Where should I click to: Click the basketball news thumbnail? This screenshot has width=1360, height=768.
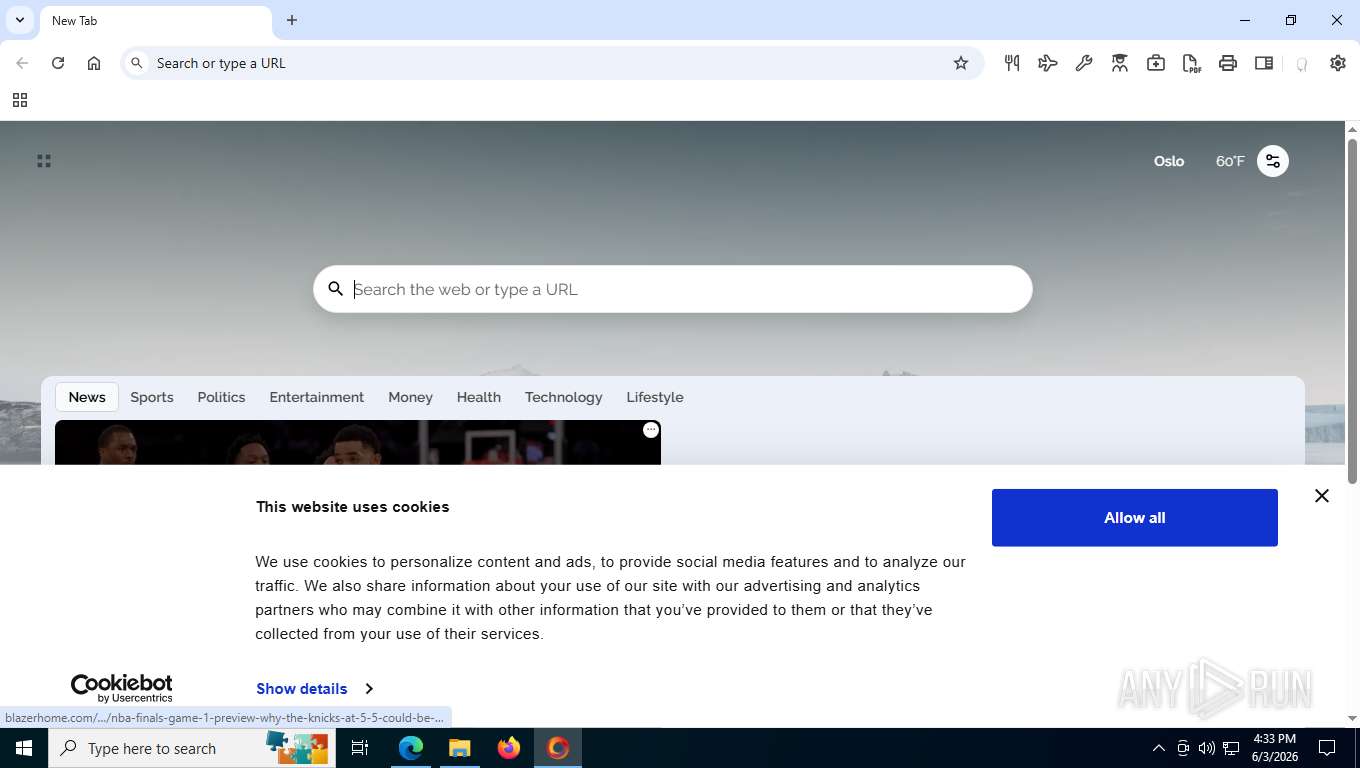coord(358,442)
